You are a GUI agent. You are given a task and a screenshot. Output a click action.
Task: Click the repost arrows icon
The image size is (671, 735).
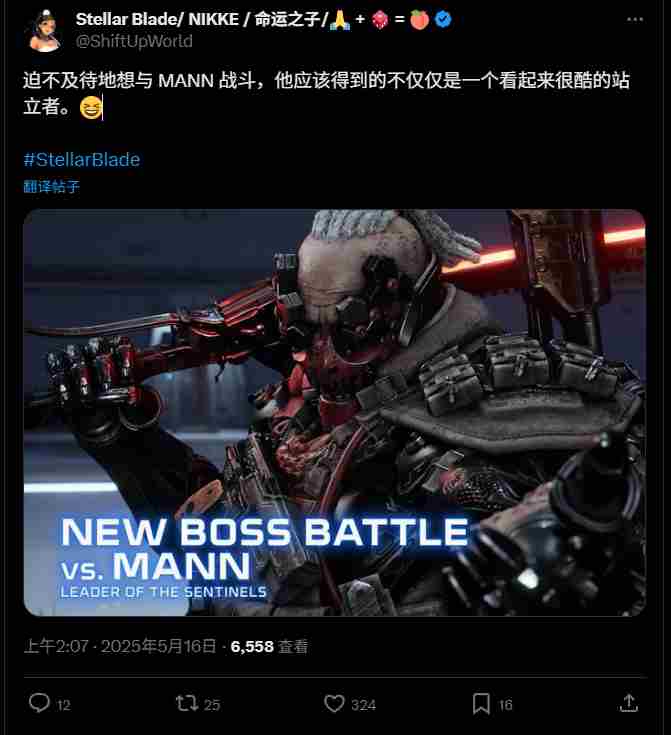click(186, 704)
